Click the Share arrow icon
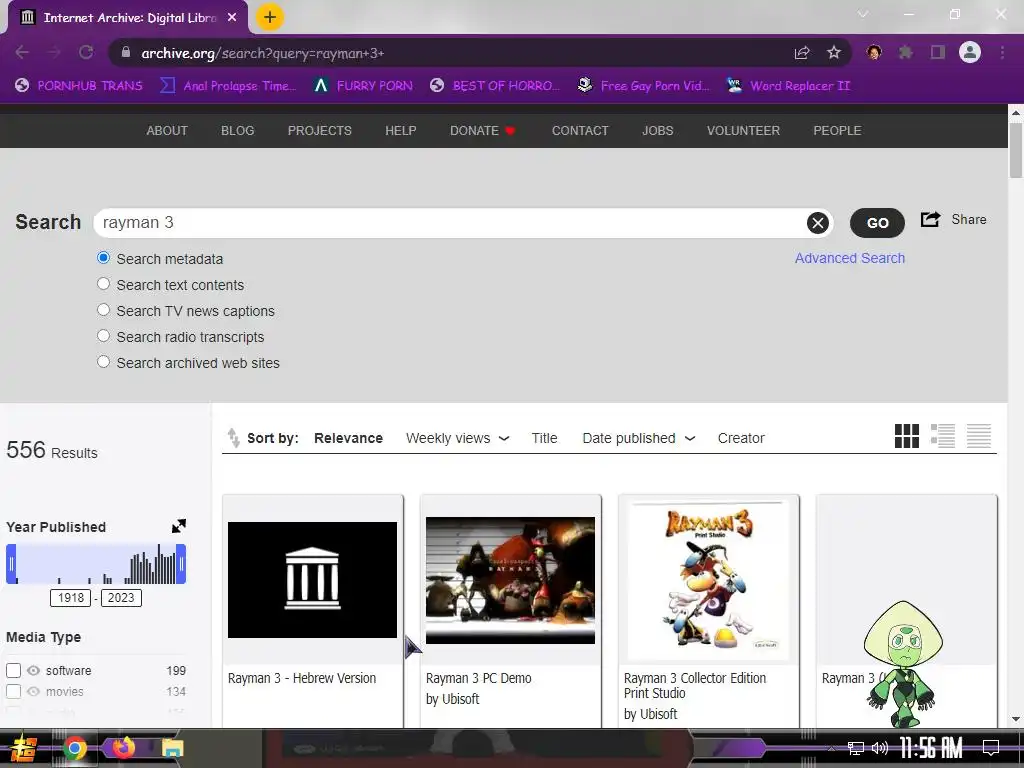This screenshot has width=1024, height=768. click(931, 219)
